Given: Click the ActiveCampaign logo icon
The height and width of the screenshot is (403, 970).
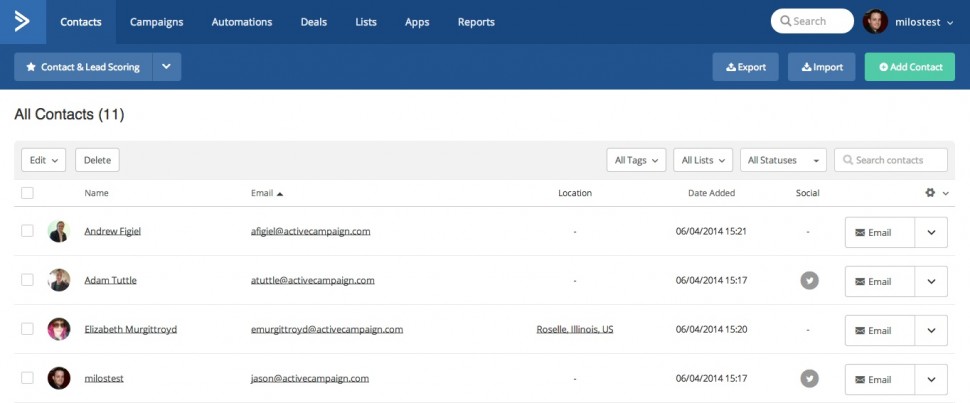Looking at the screenshot, I should coord(22,21).
